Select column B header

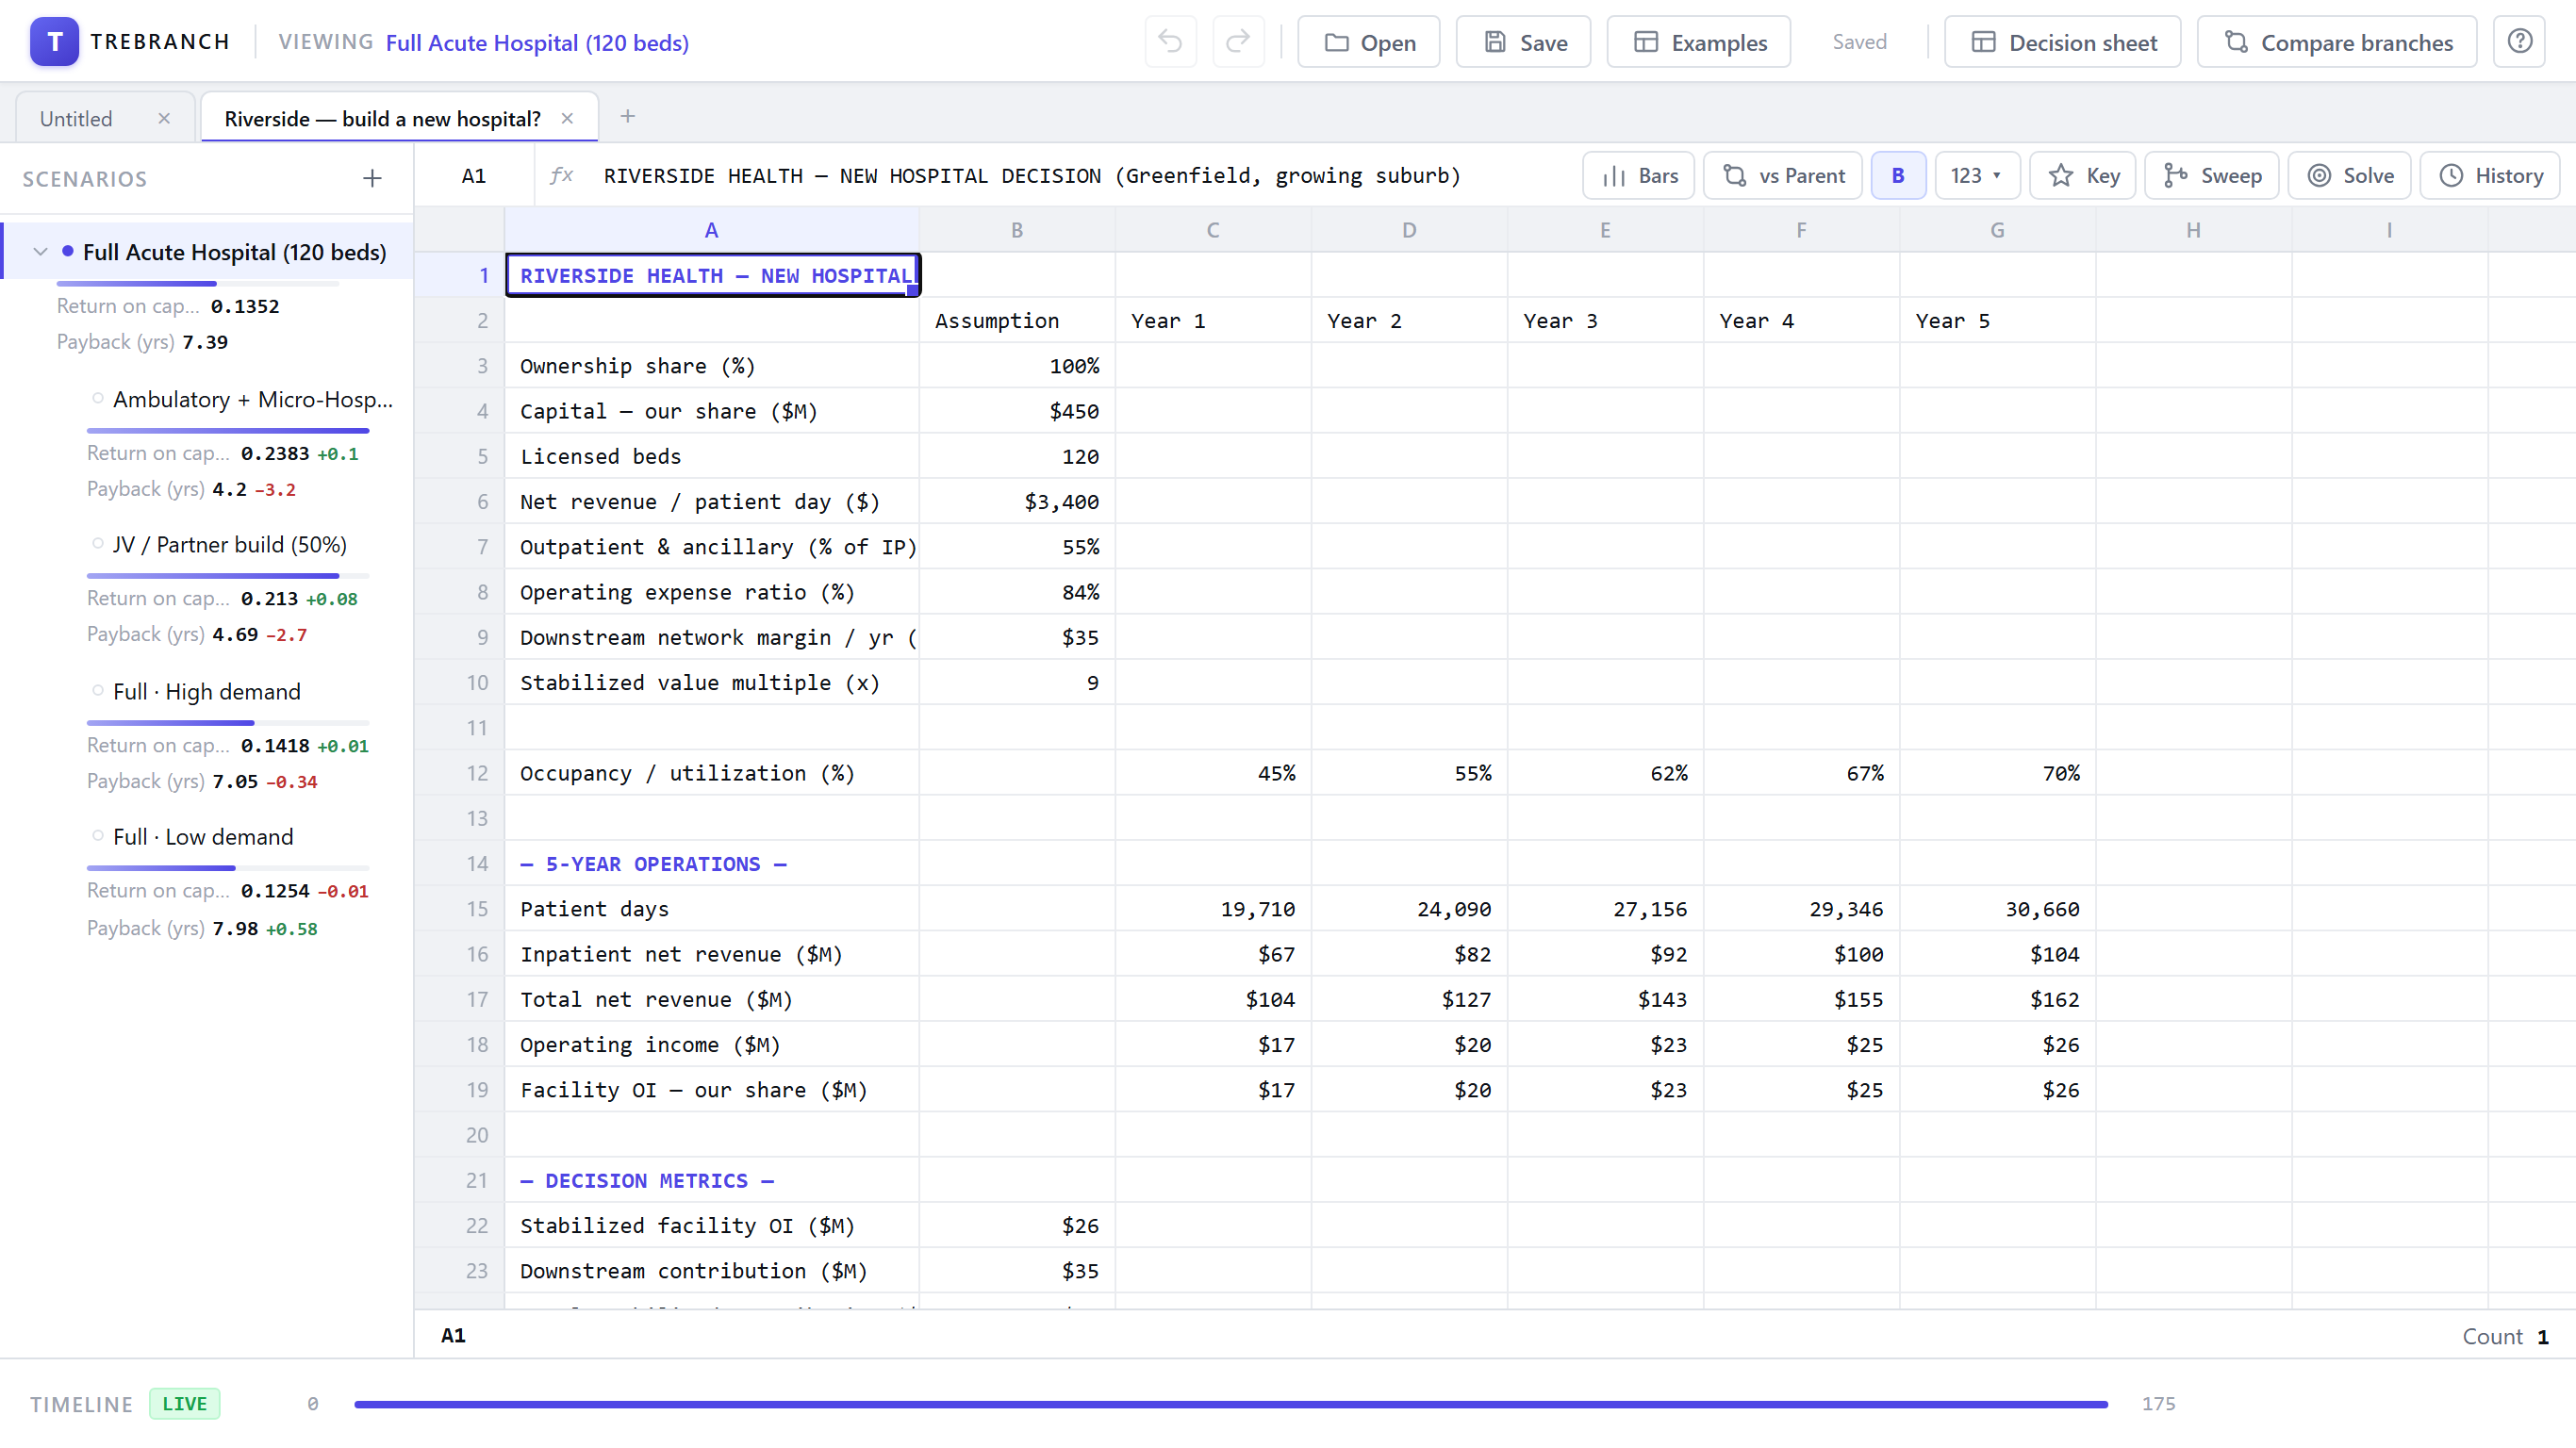[1017, 230]
